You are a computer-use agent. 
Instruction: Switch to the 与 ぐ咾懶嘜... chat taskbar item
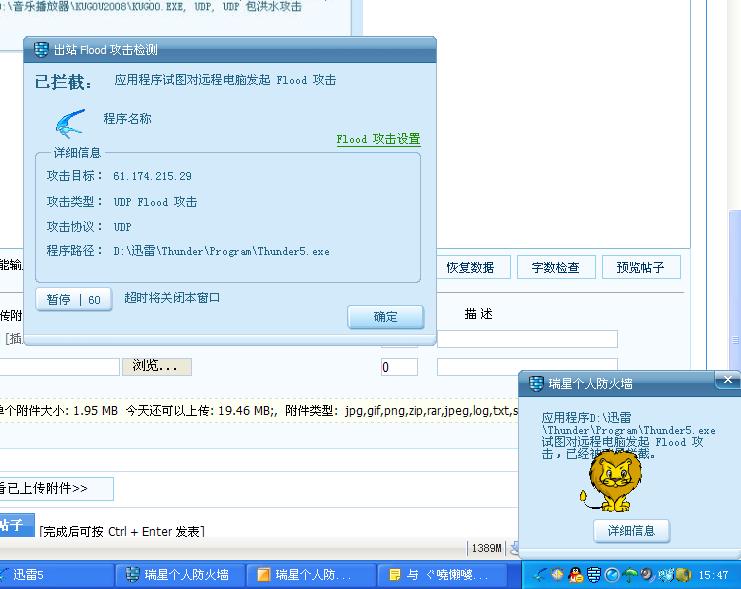point(442,575)
